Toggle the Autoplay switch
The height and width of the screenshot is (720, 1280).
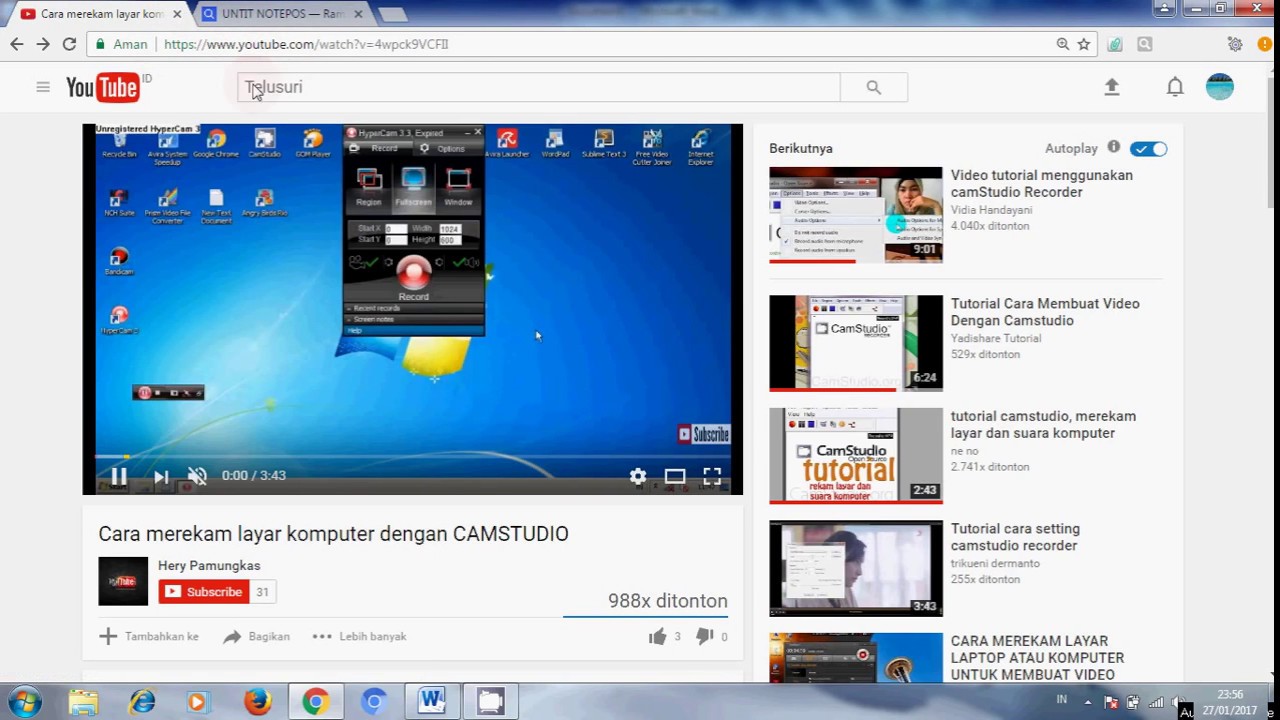1149,149
